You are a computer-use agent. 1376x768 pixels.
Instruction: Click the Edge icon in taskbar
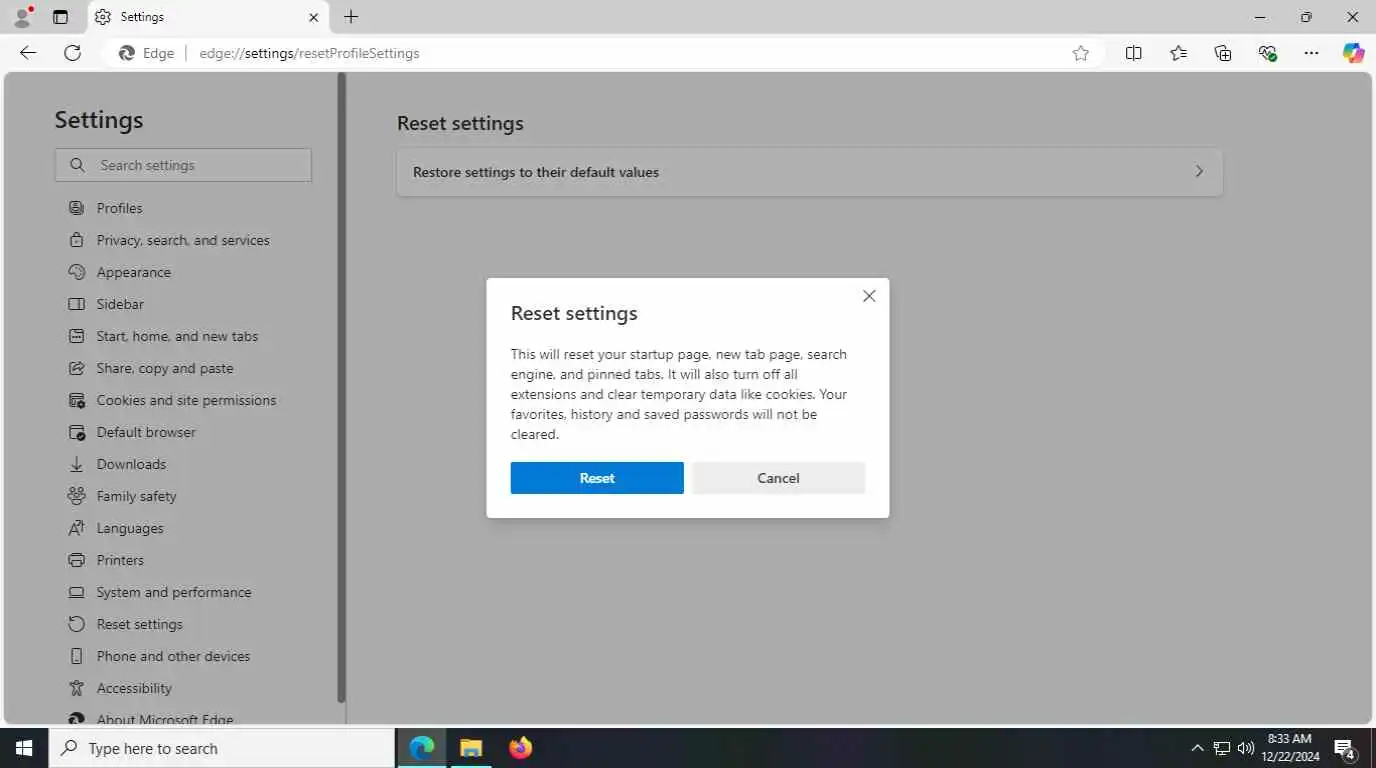pos(422,748)
